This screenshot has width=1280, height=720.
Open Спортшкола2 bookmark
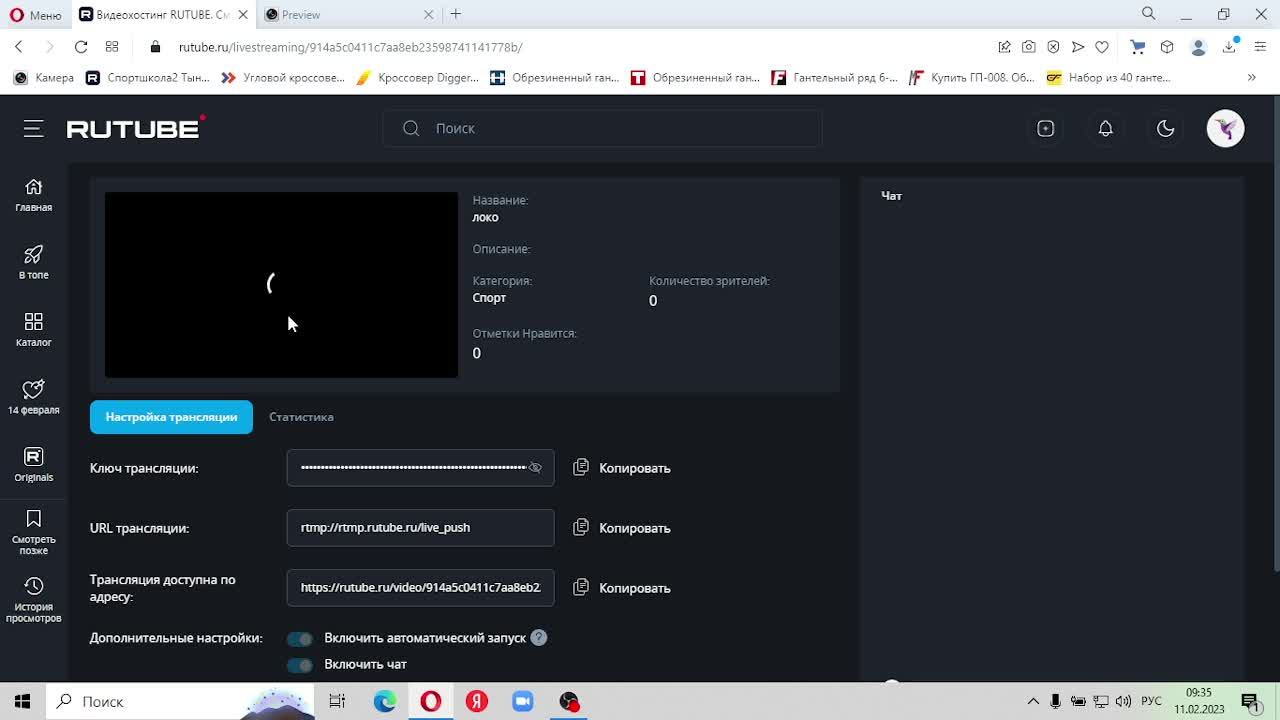[147, 77]
